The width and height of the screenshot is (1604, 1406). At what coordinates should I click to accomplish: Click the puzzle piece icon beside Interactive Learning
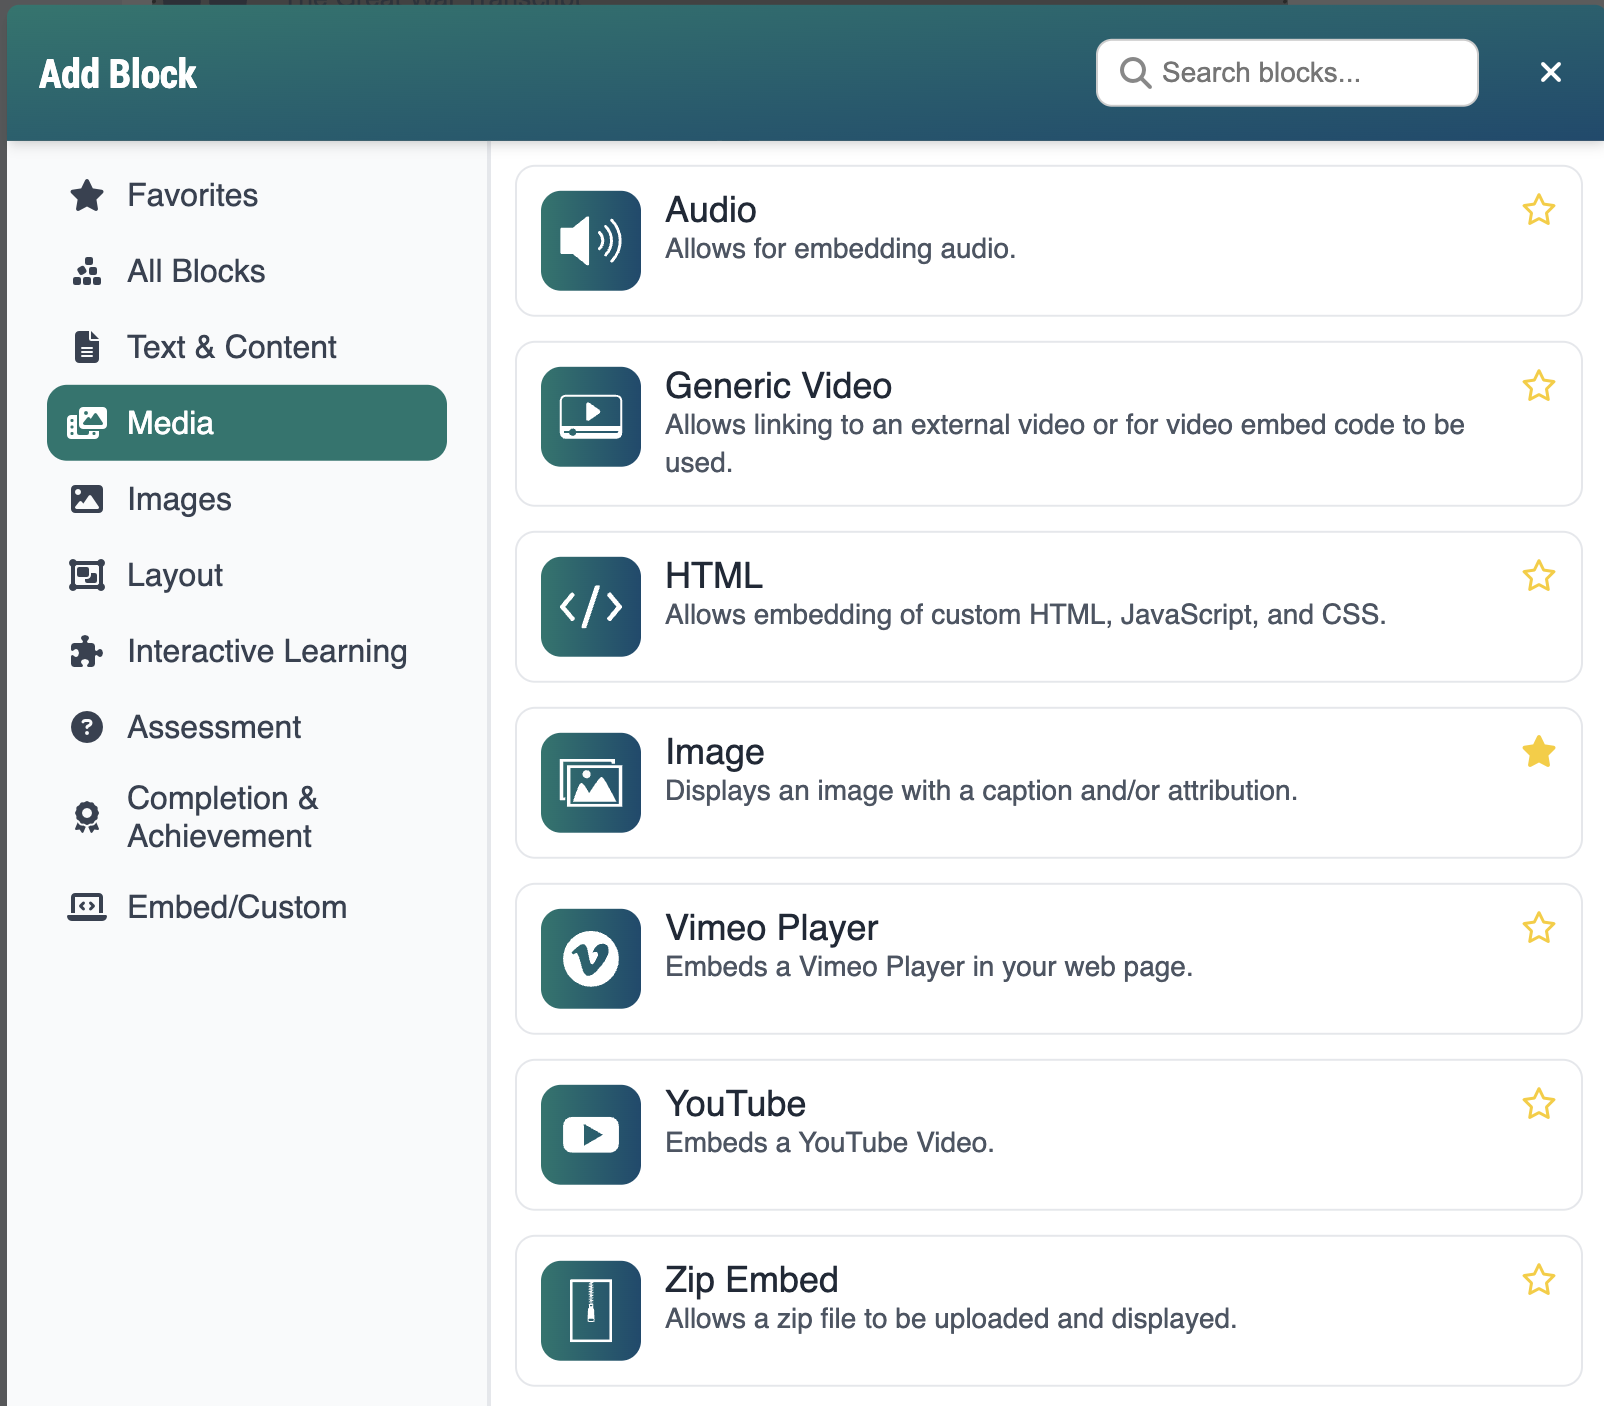(x=87, y=651)
